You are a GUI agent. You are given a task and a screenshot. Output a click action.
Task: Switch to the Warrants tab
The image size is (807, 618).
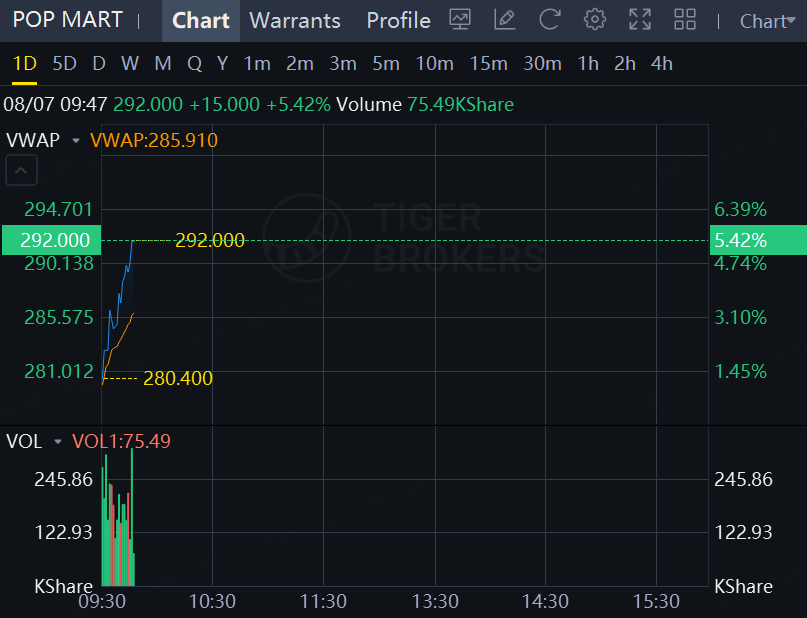[x=295, y=21]
